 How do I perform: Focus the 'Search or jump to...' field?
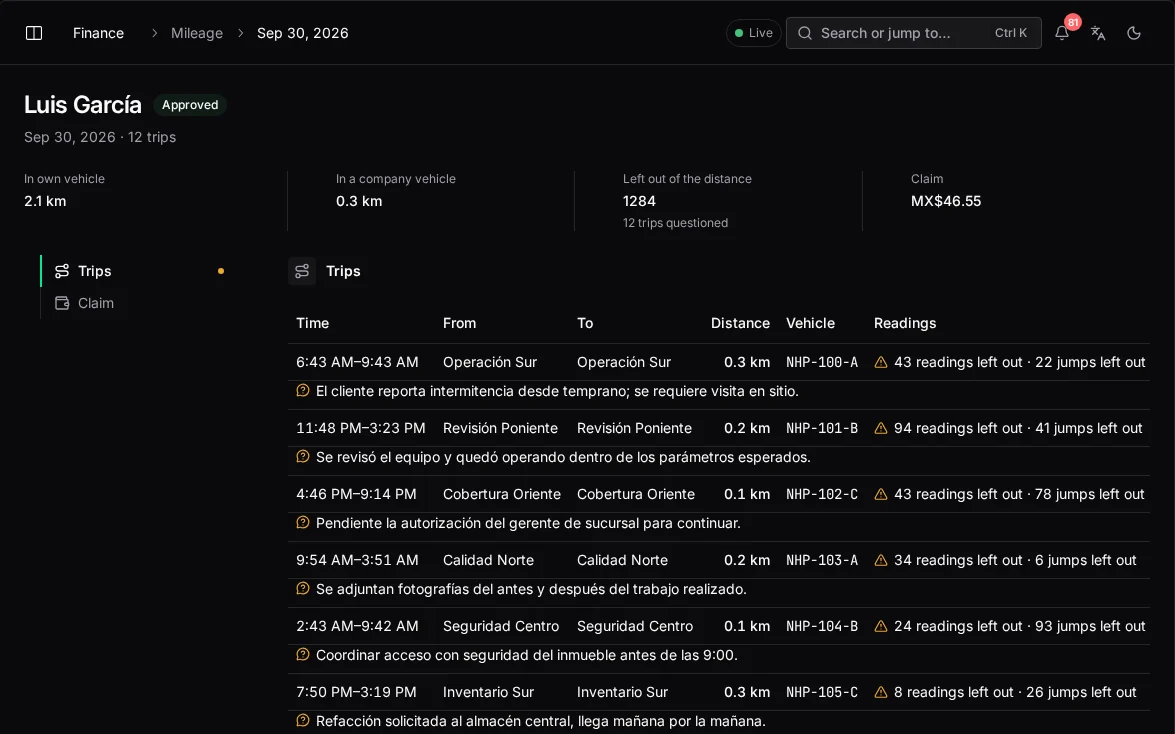[913, 33]
